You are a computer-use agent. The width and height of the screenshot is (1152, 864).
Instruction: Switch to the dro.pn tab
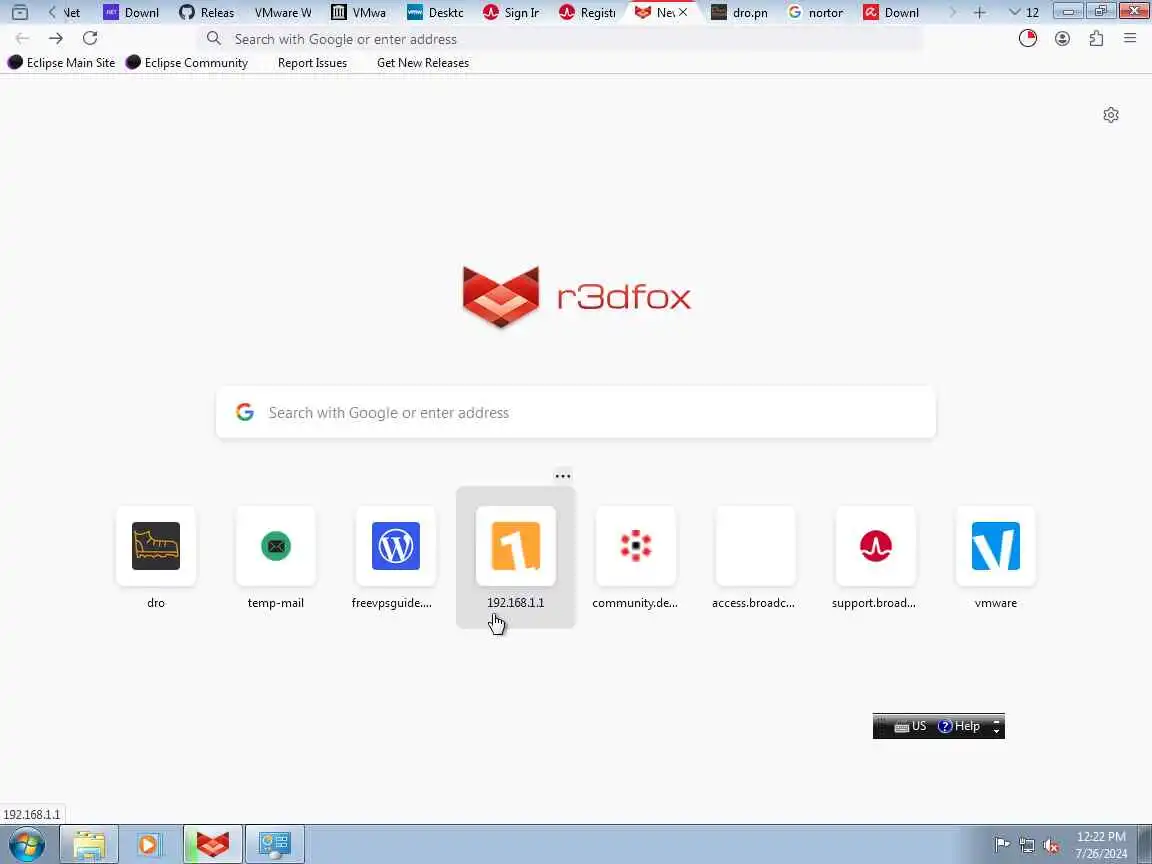[x=740, y=12]
